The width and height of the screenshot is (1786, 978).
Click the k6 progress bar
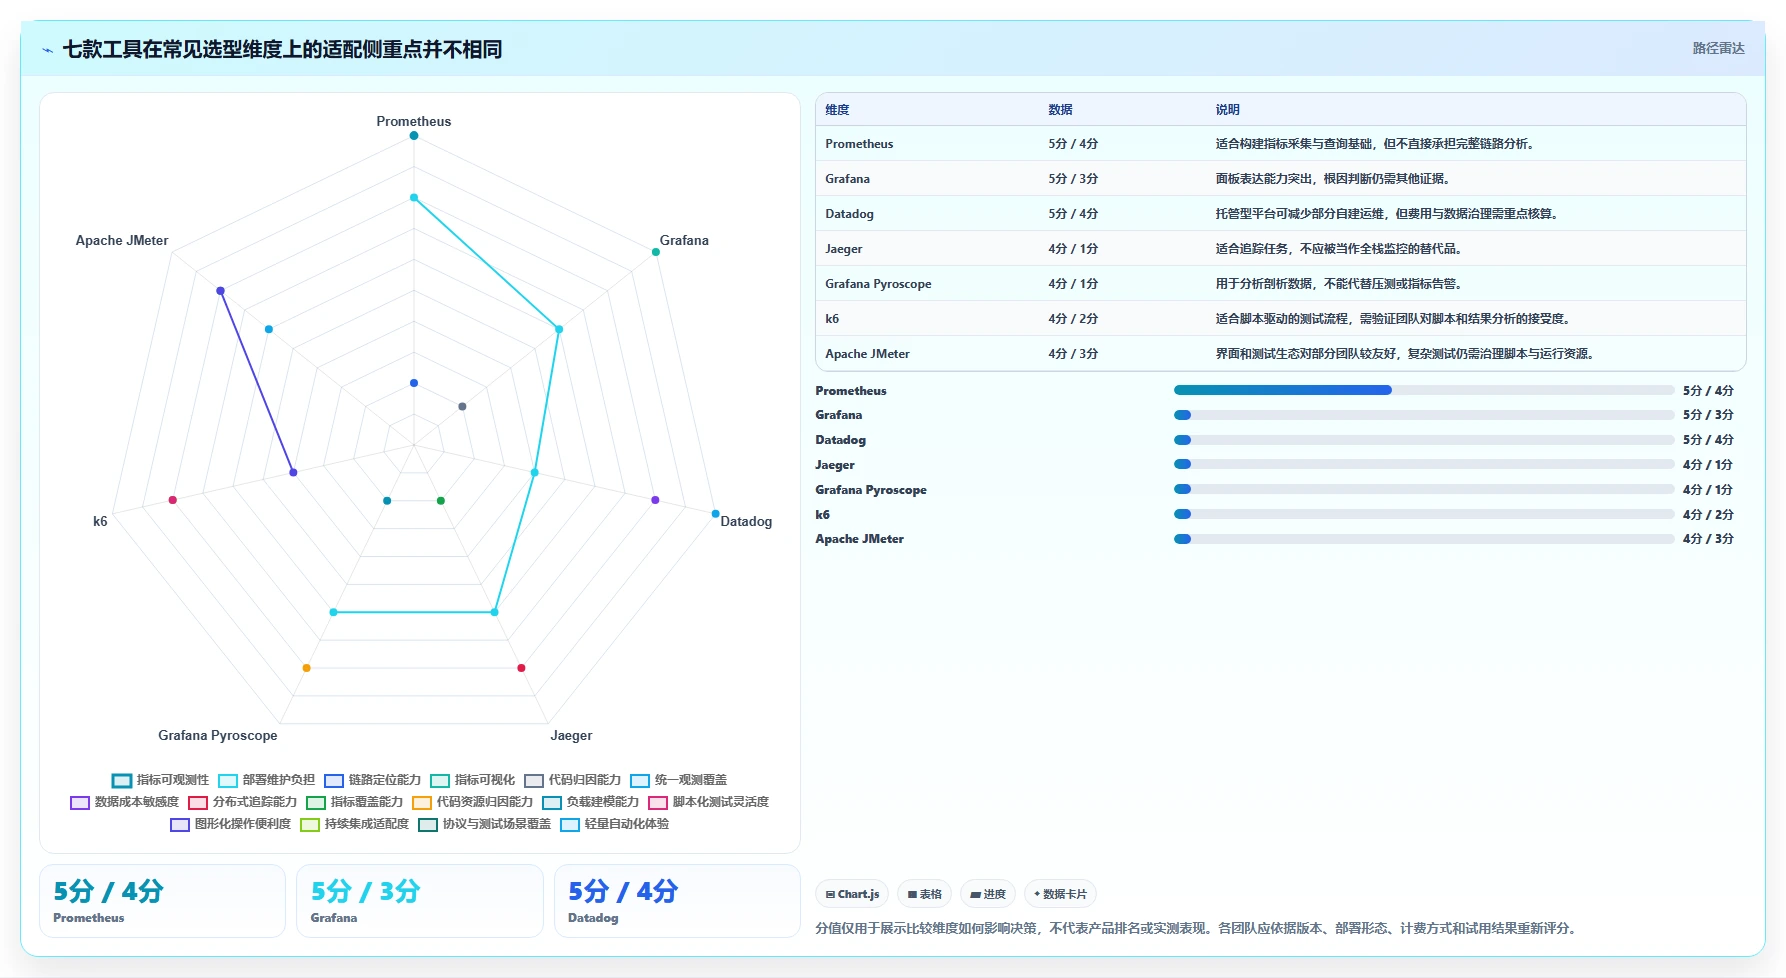pos(1424,514)
